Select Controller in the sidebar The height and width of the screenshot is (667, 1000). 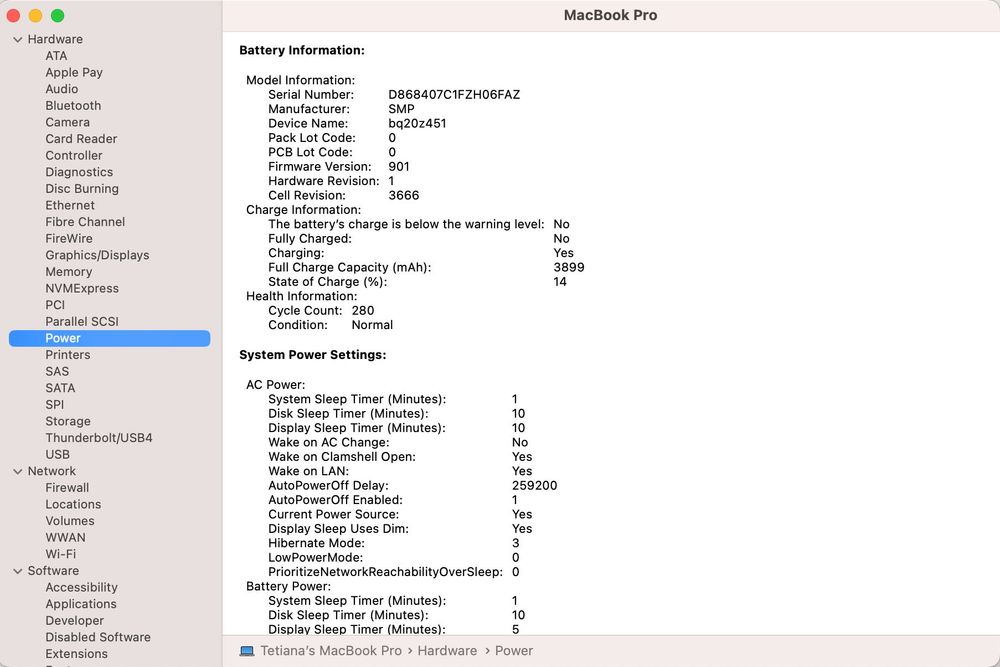(x=74, y=156)
